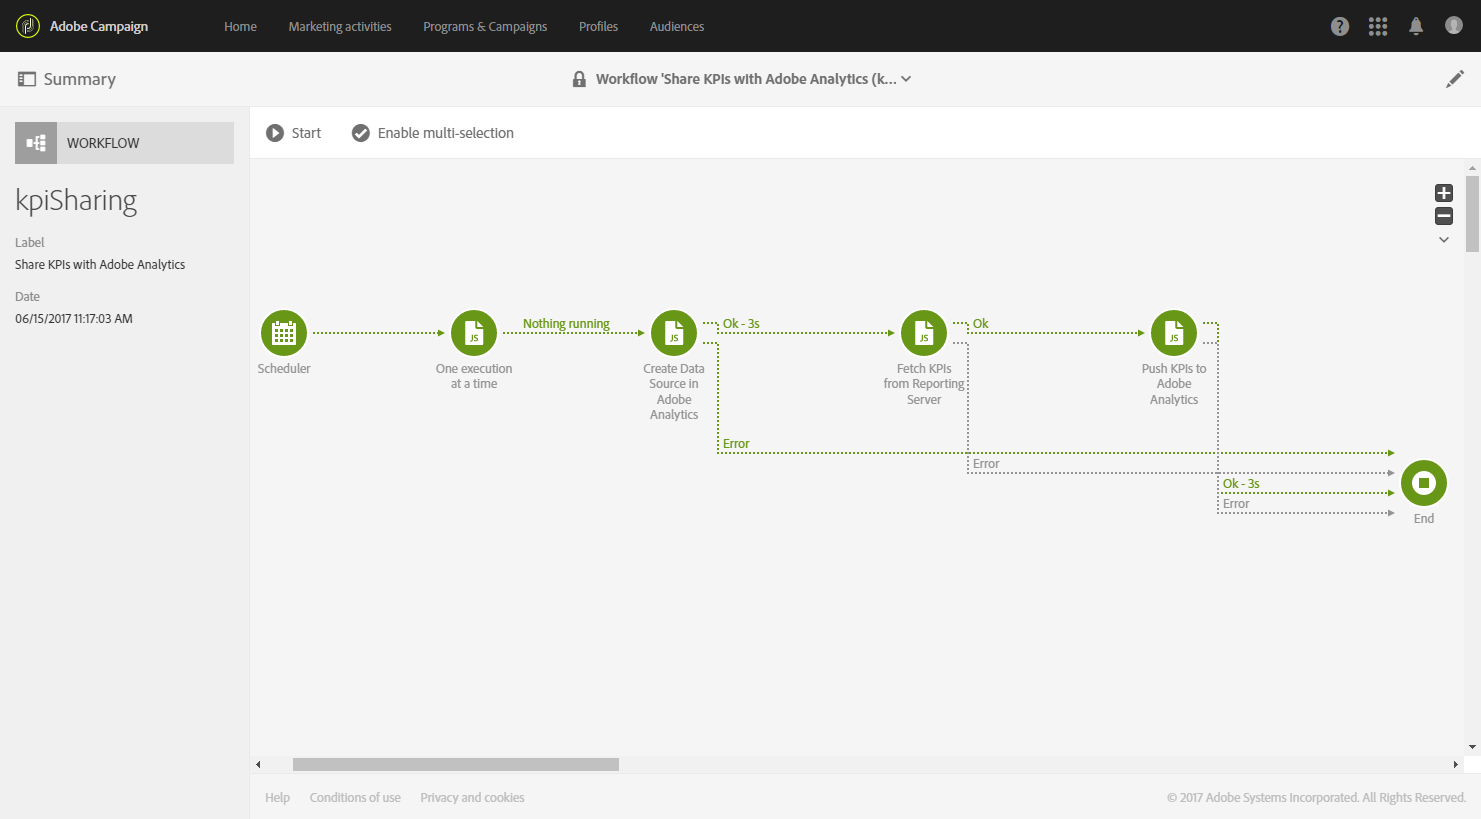Select the One execution at a time node
This screenshot has width=1481, height=819.
(x=474, y=333)
